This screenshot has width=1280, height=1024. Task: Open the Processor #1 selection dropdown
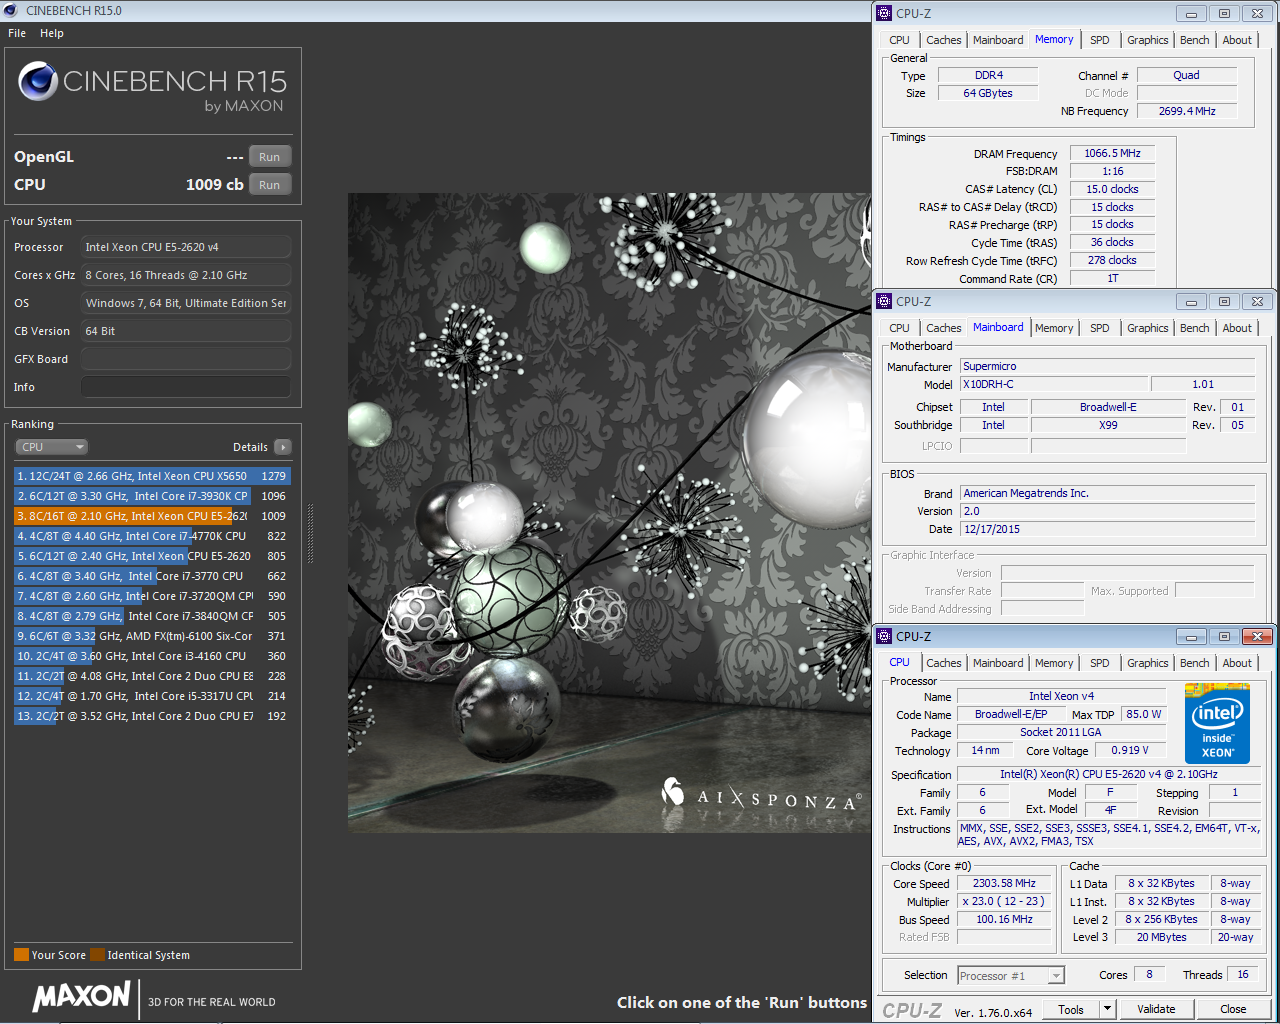(x=1011, y=976)
